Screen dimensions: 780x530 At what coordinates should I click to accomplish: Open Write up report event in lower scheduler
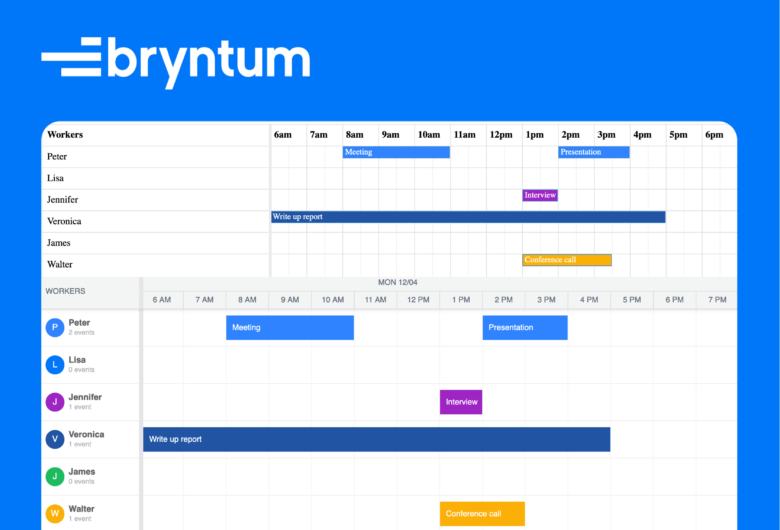(377, 439)
